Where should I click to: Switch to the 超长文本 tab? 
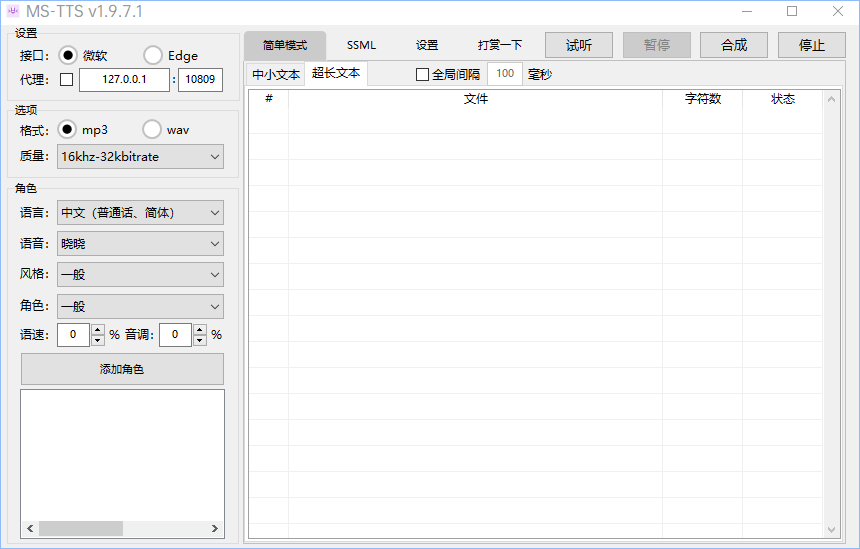(x=336, y=73)
